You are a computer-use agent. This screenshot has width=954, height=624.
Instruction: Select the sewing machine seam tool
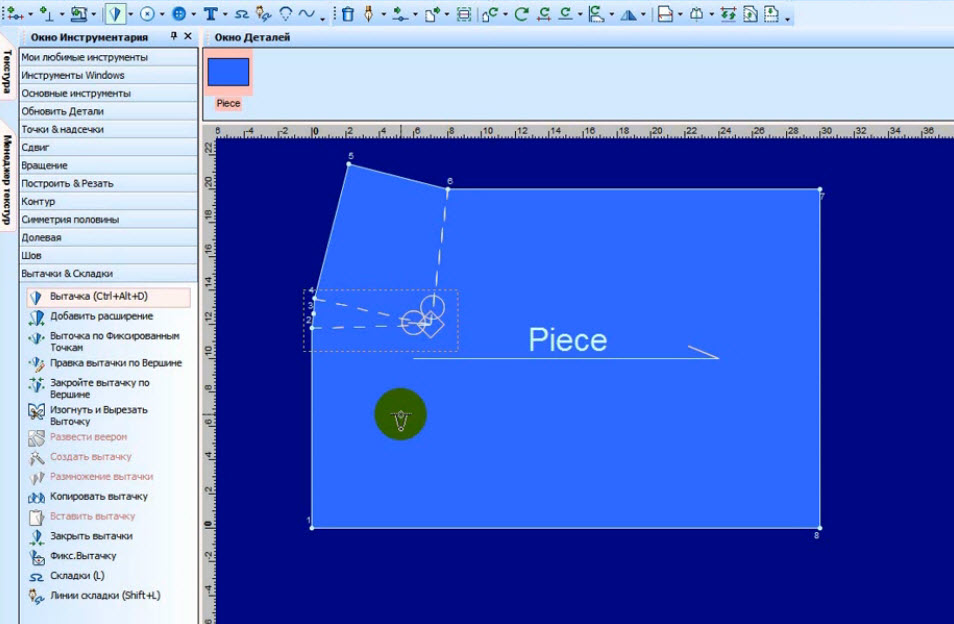click(80, 13)
